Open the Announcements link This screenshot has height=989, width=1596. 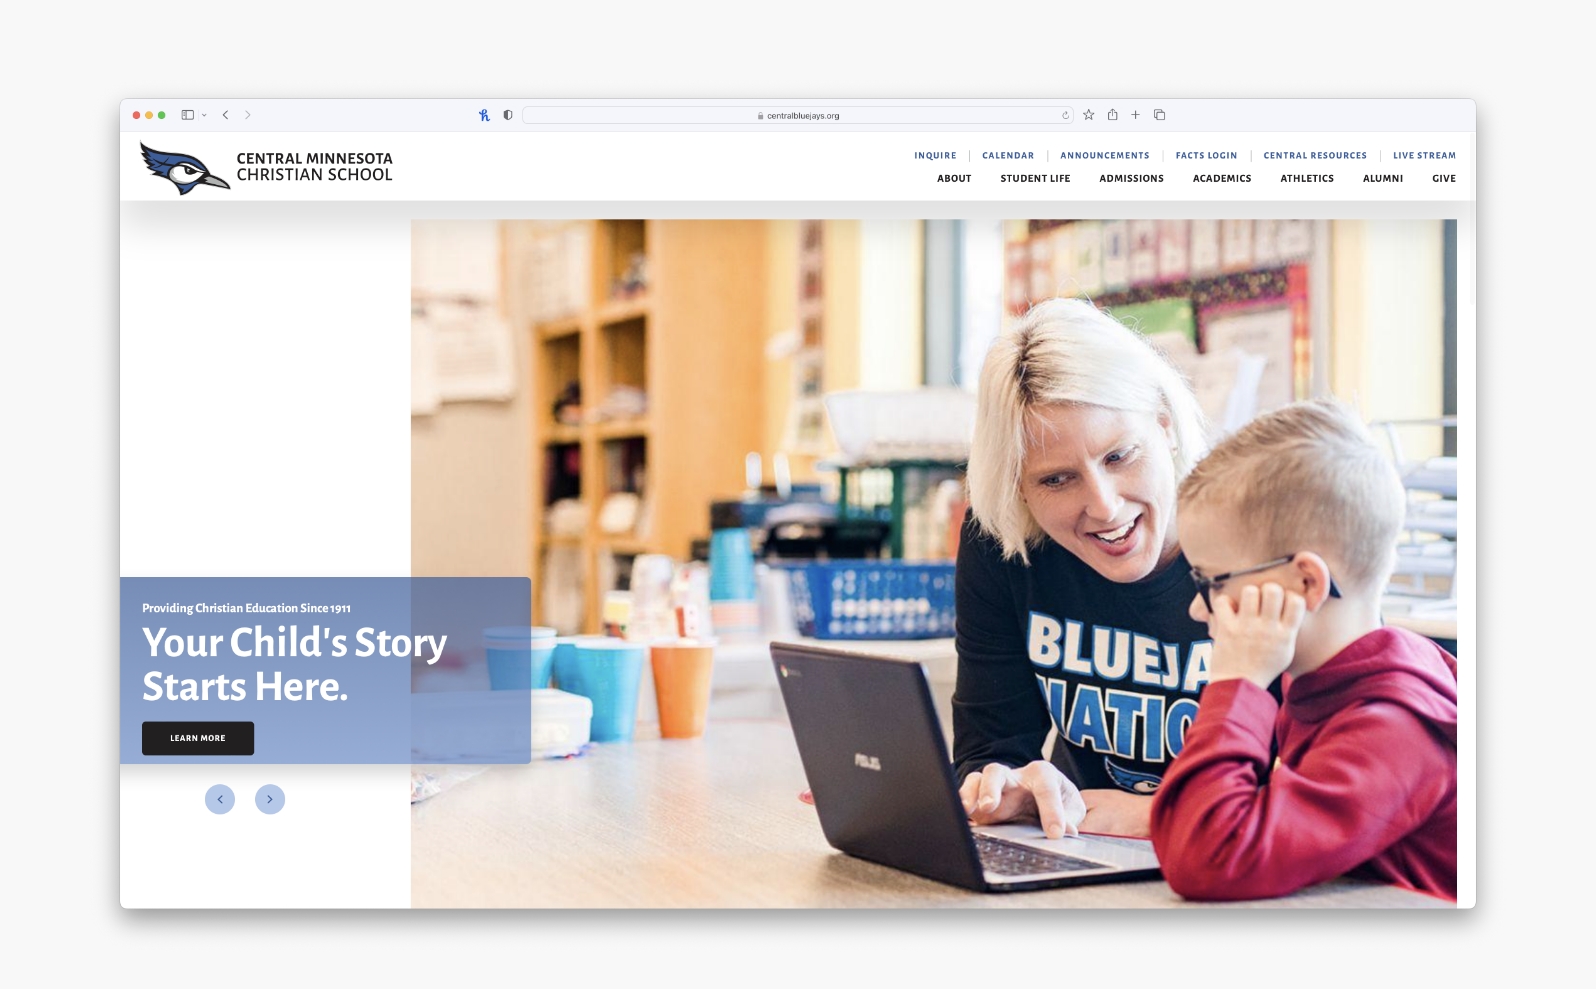point(1105,155)
